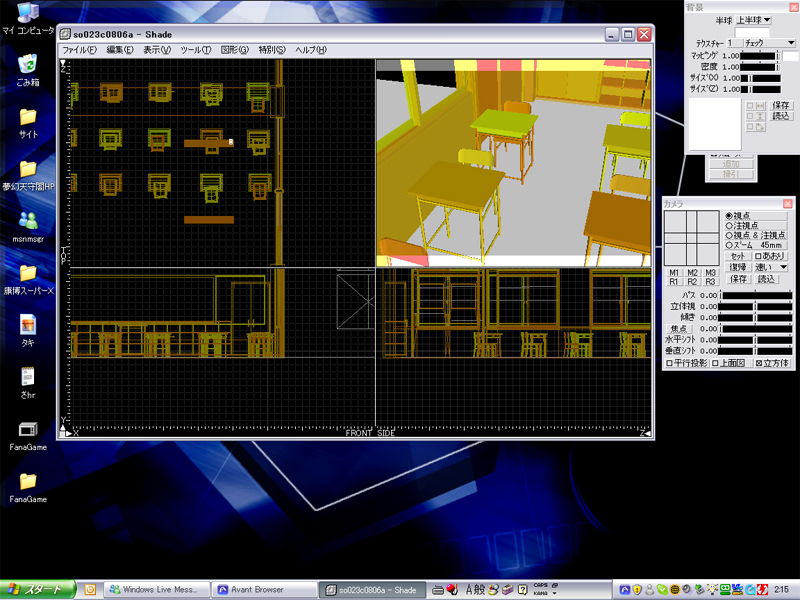Recall camera memory R2
Image resolution: width=800 pixels, height=600 pixels.
[692, 282]
